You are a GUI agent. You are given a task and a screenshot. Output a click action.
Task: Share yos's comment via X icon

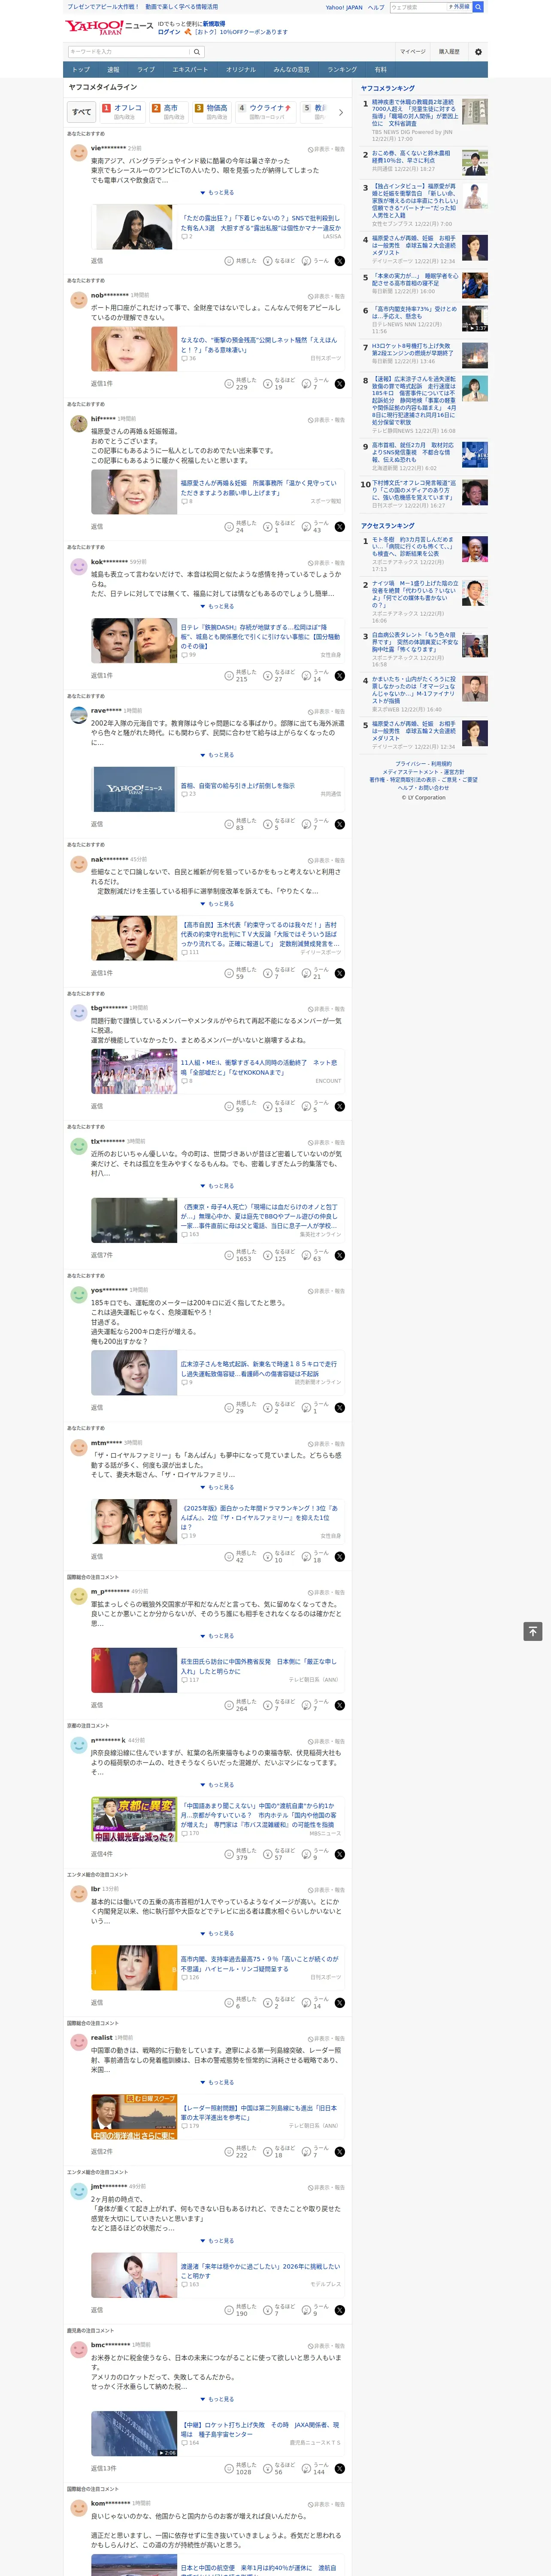[x=340, y=1408]
